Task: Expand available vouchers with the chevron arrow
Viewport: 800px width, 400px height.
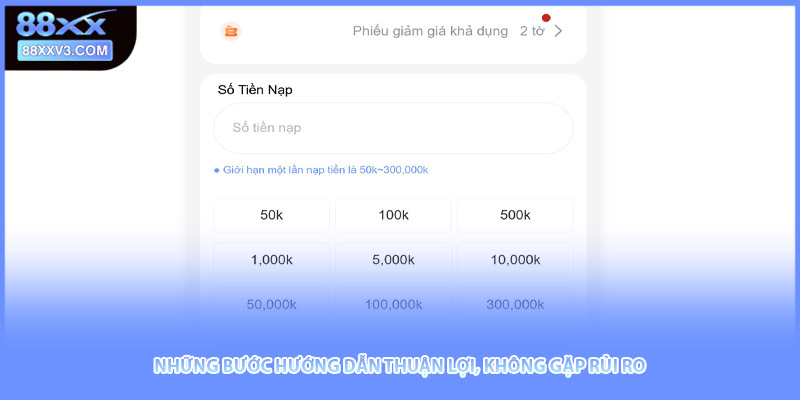Action: click(558, 31)
